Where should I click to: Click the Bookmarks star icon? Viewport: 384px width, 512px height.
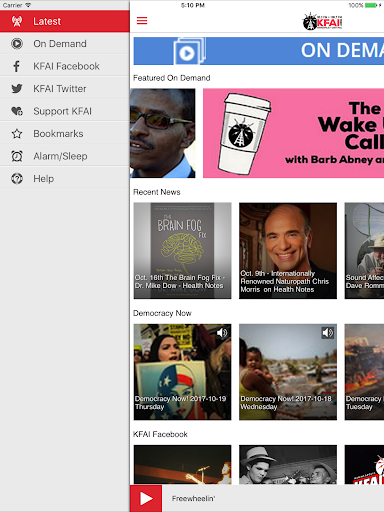click(x=17, y=134)
